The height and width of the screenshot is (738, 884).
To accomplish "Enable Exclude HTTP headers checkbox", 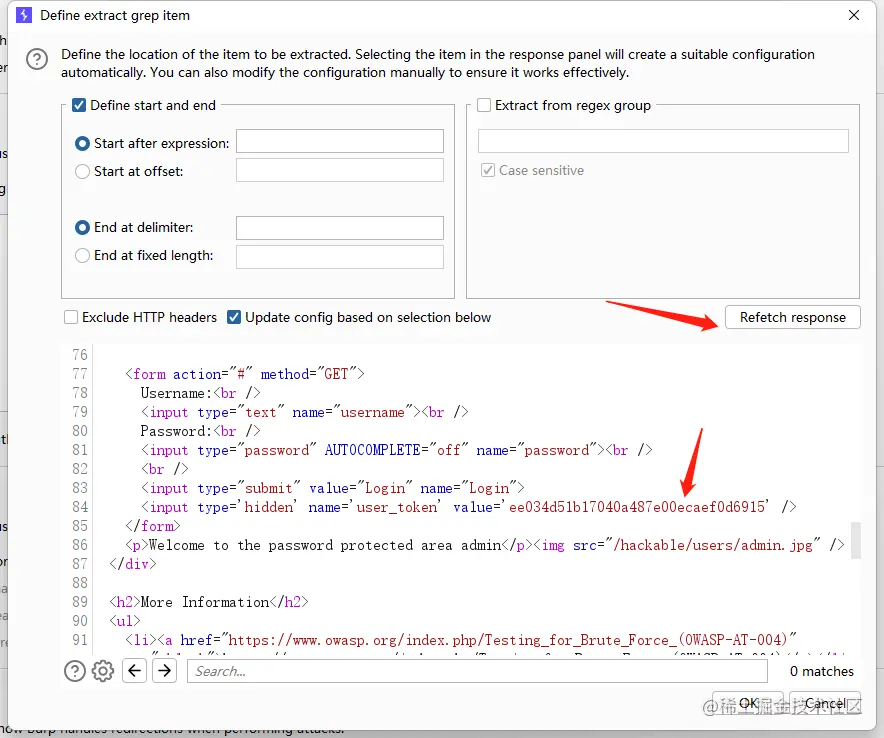I will coord(71,317).
